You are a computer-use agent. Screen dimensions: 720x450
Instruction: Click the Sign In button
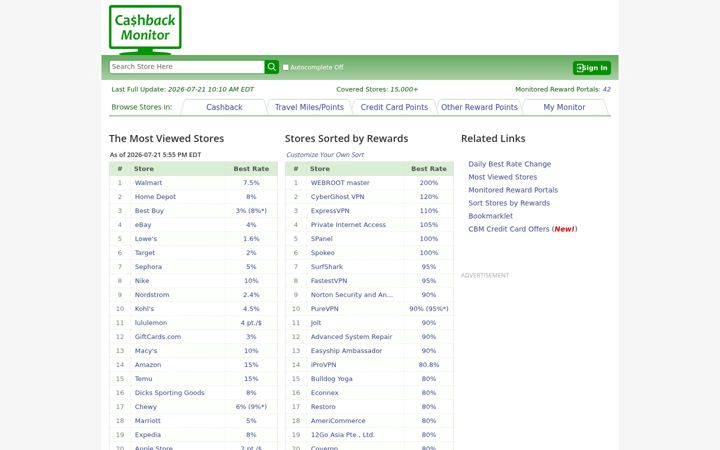click(591, 68)
